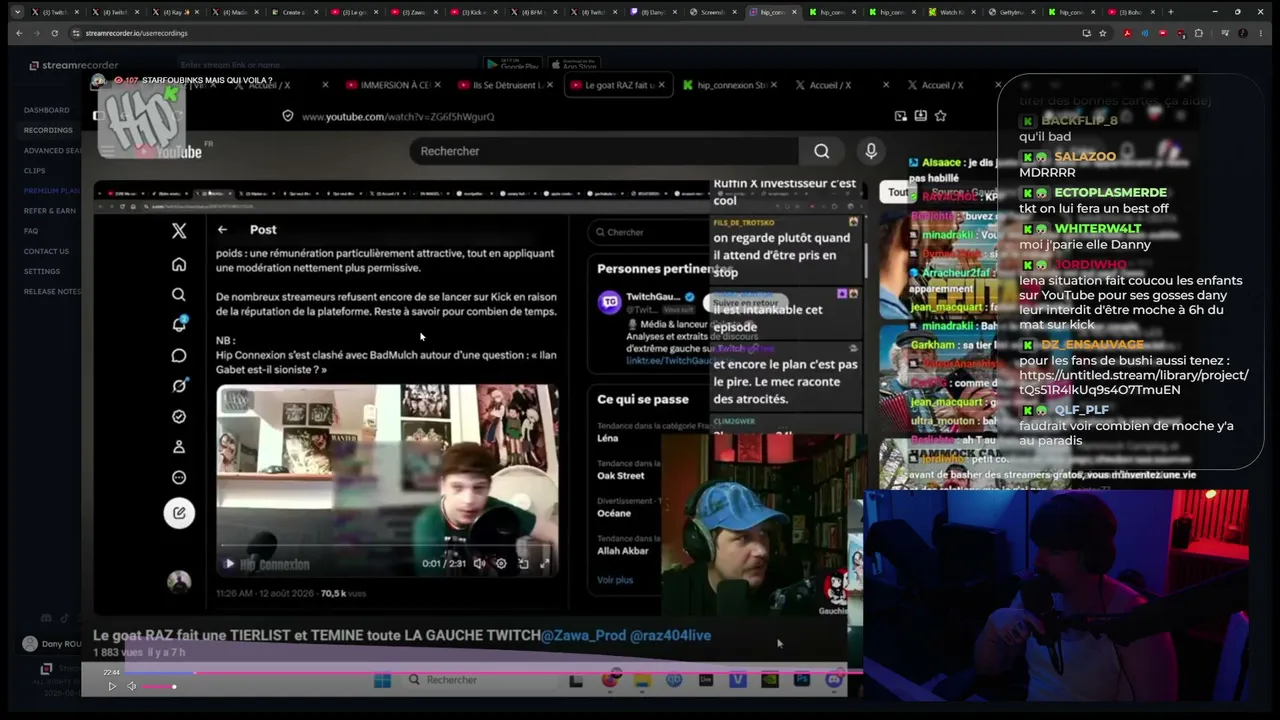Open the Voir plus link under trends
Screen dimensions: 1280x720
coord(615,580)
